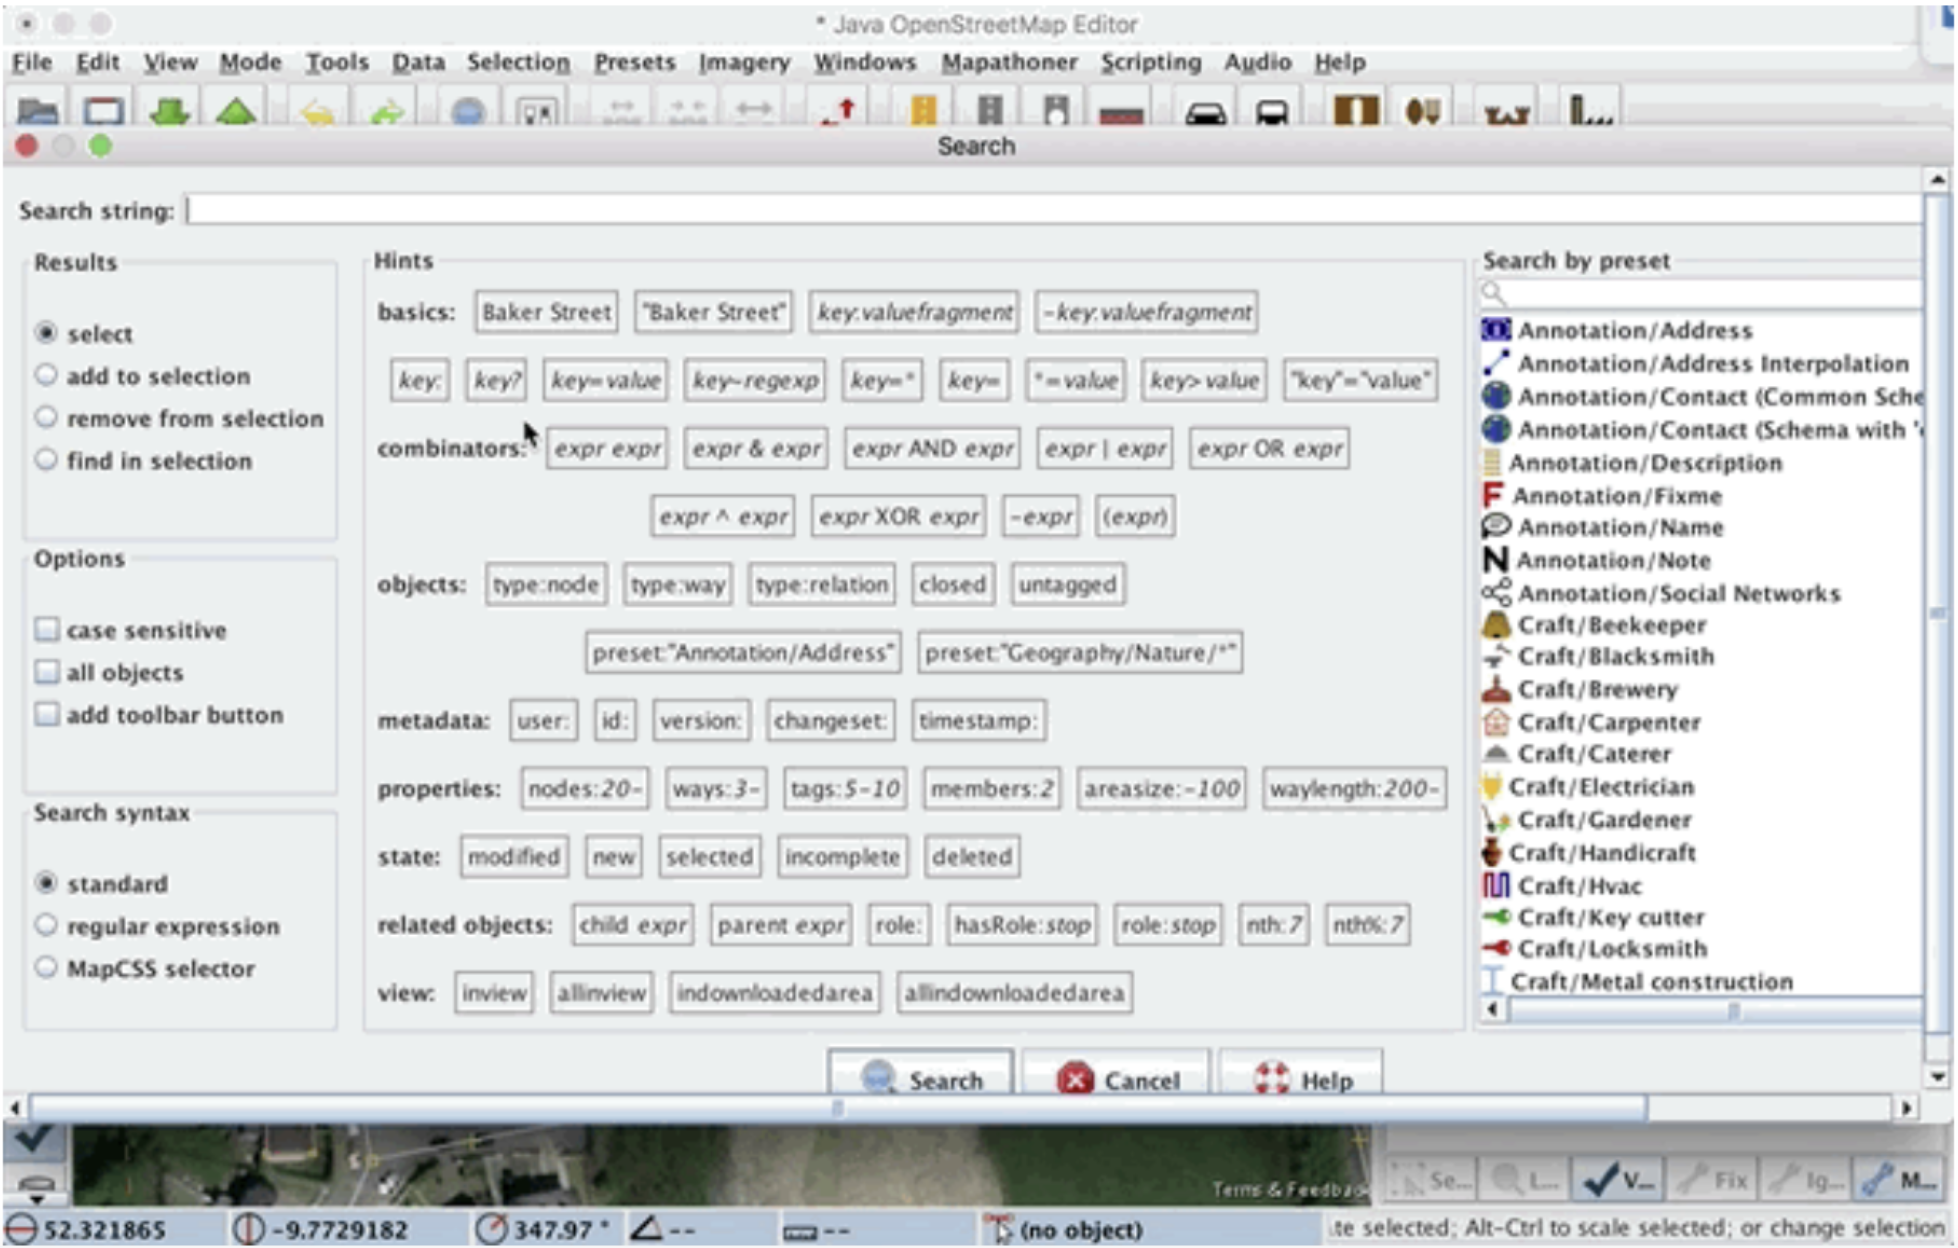1958x1248 pixels.
Task: Click the Craft/Beekeeper preset icon
Action: [x=1495, y=625]
